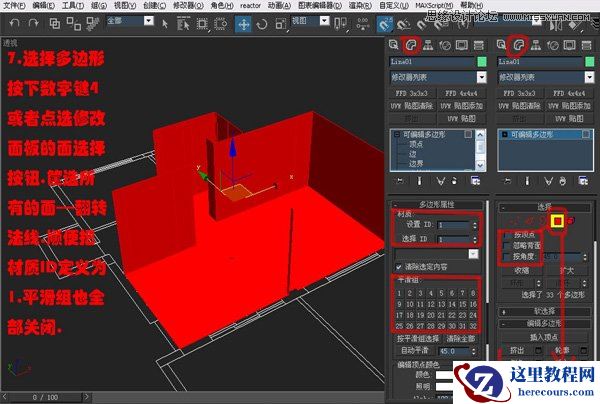Open the Modify tab in right command panel
600x404 pixels.
[x=518, y=45]
